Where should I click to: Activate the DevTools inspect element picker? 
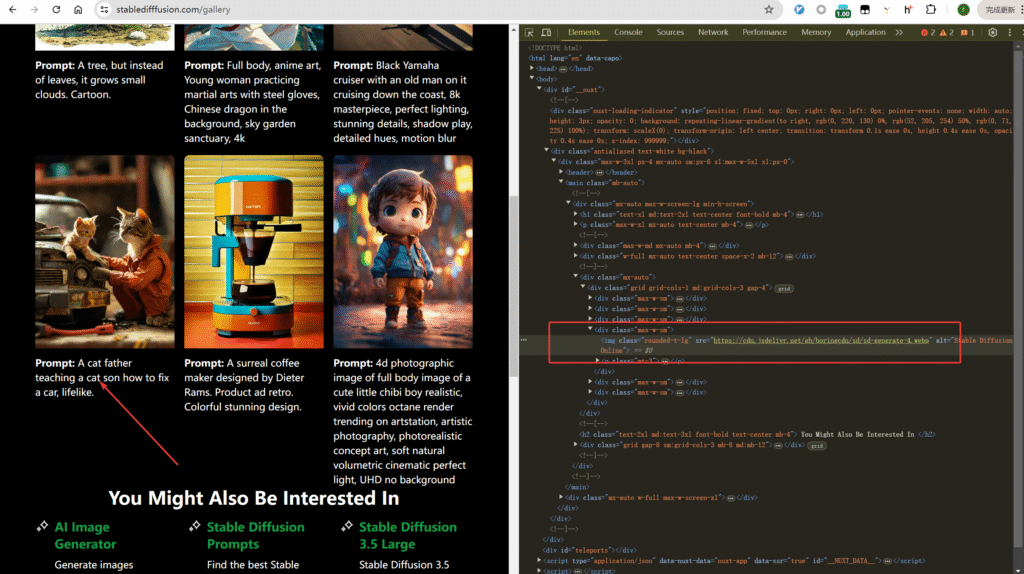tap(529, 32)
